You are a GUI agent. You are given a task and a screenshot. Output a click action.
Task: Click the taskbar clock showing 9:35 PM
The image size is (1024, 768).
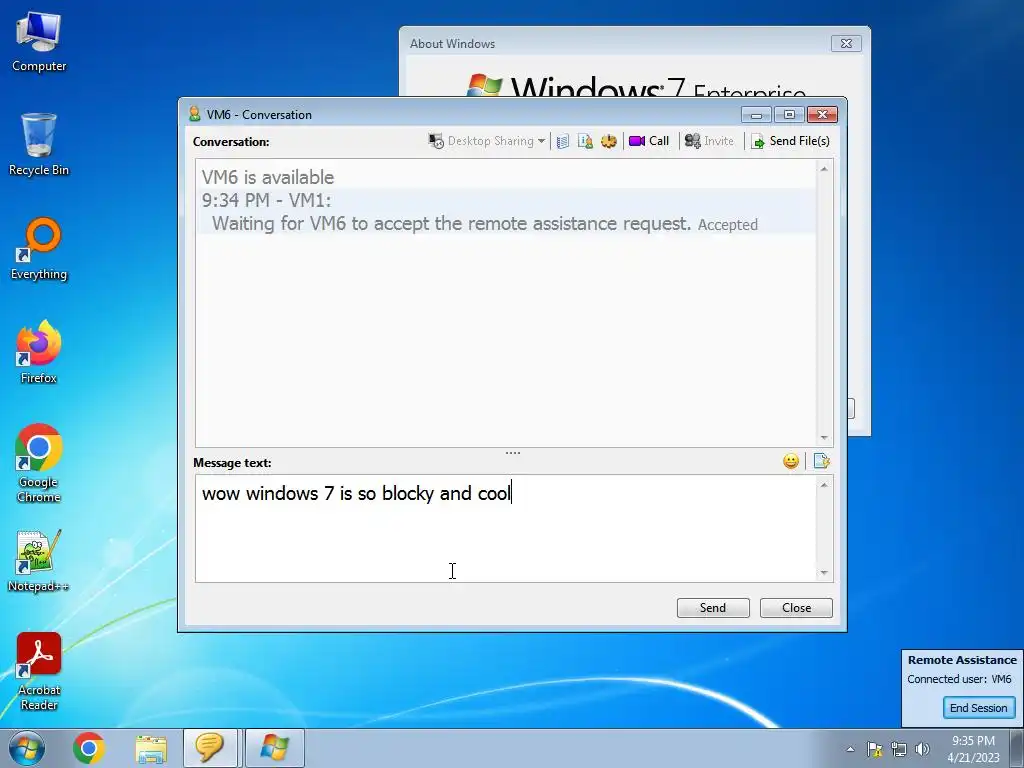pos(973,749)
